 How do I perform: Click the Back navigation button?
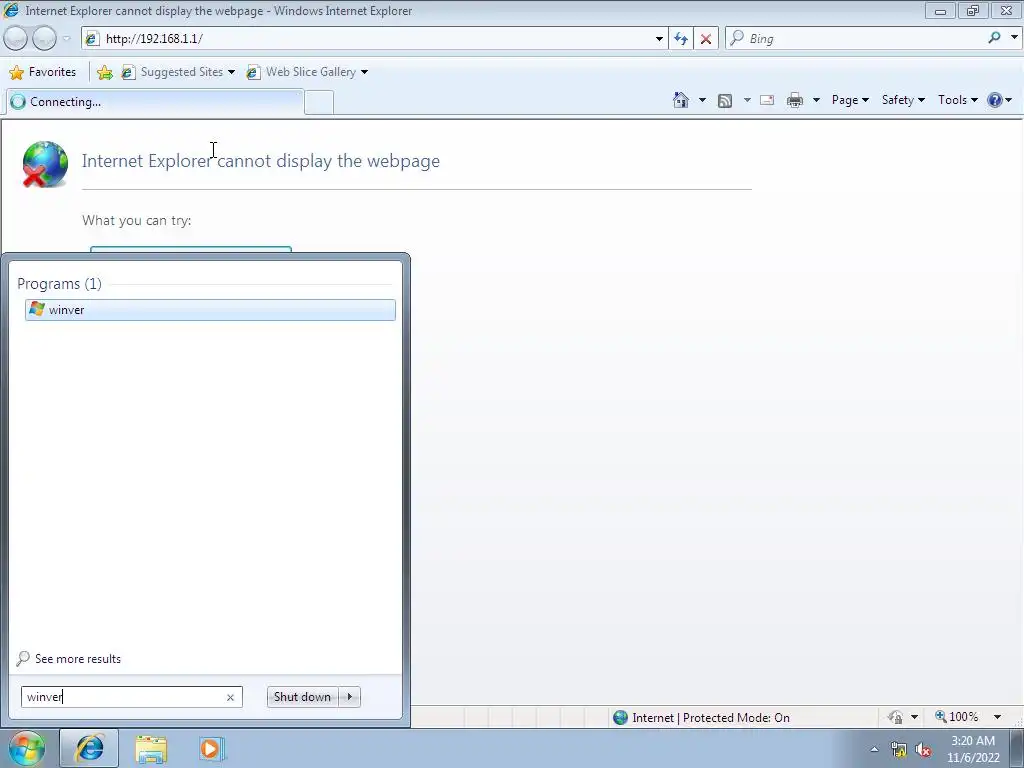click(16, 39)
